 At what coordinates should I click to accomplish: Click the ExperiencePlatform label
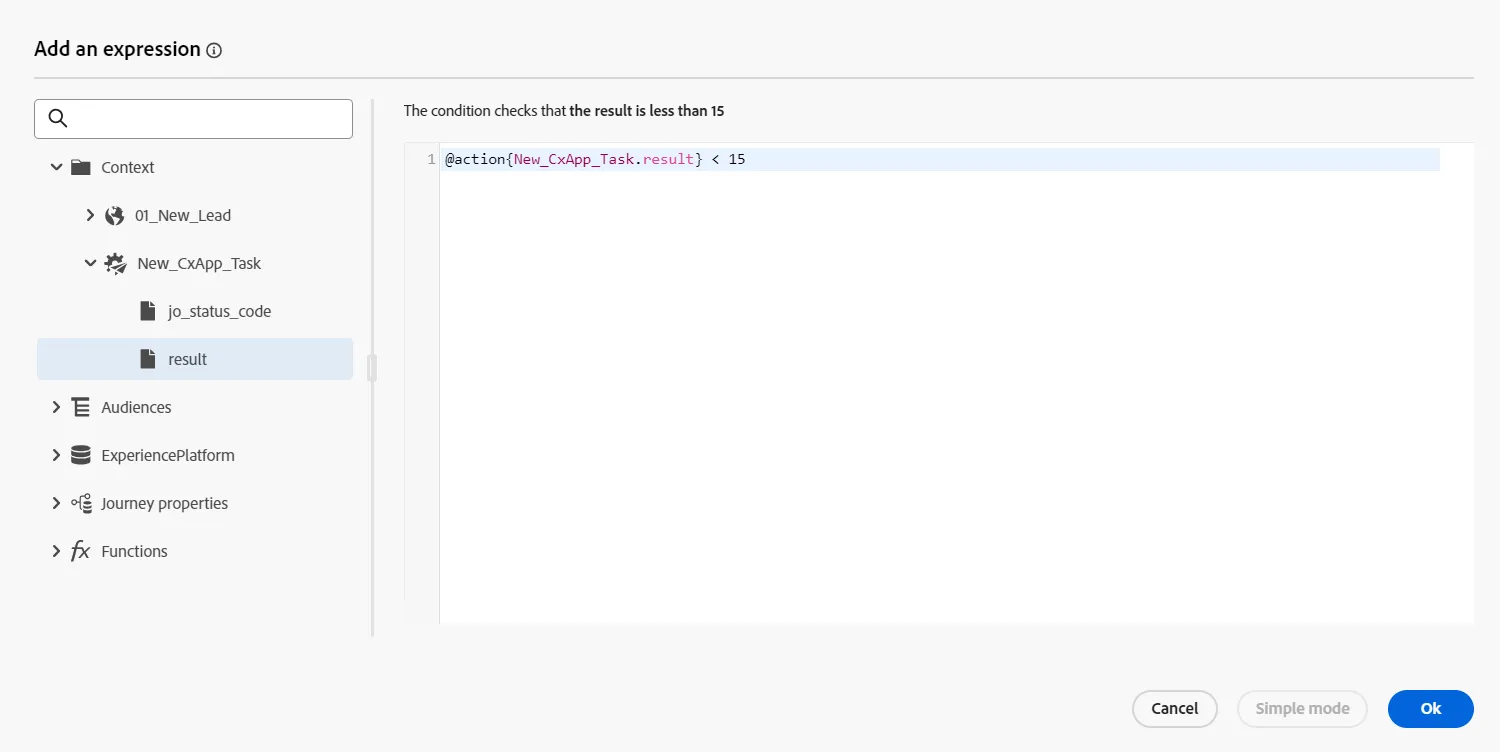coord(168,455)
